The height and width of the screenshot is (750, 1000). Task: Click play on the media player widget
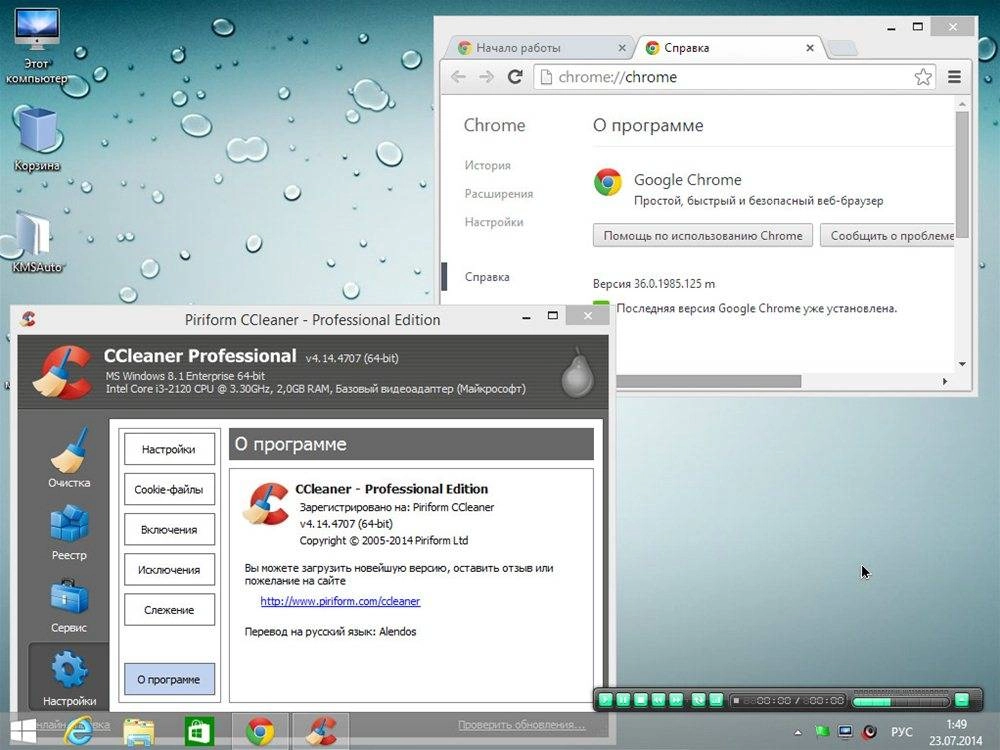[x=605, y=700]
